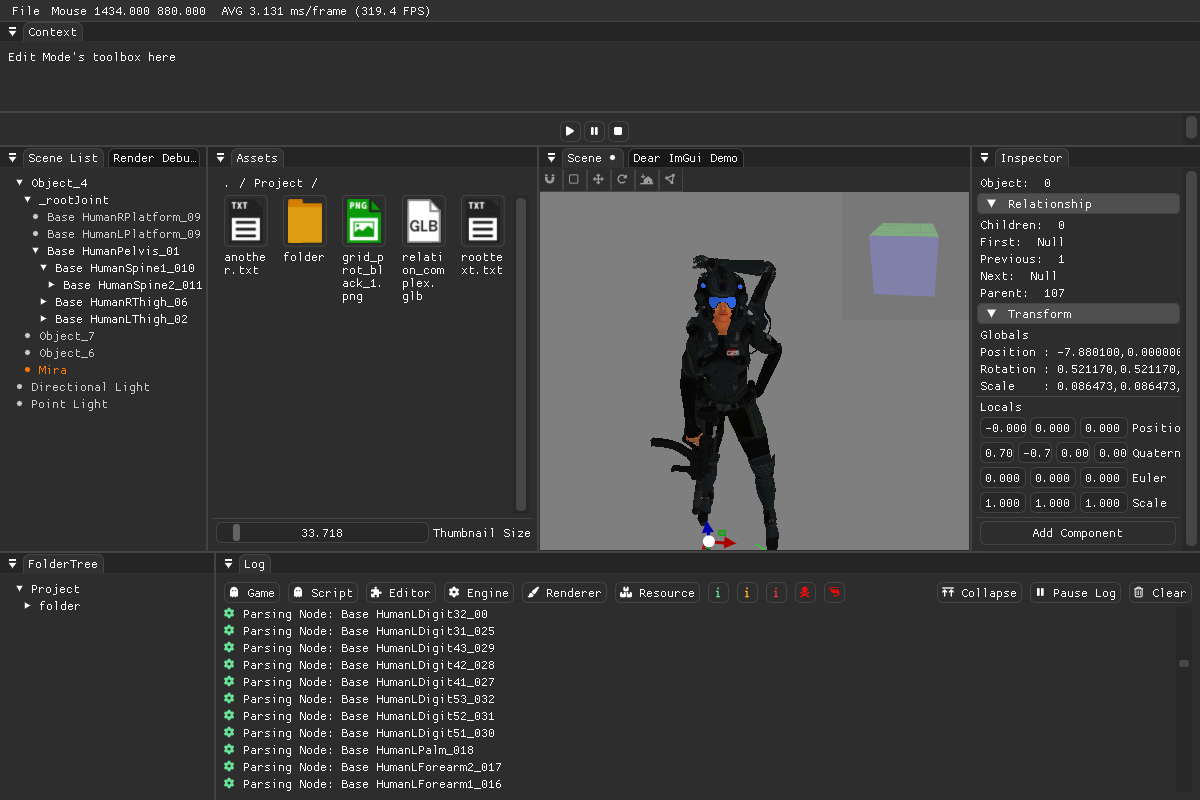The width and height of the screenshot is (1200, 800).
Task: Open the Render Debug tab
Action: (x=154, y=157)
